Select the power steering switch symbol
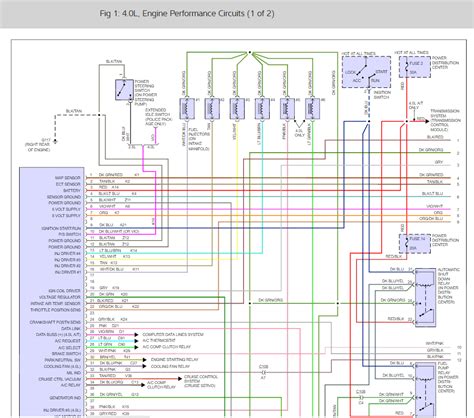The height and width of the screenshot is (418, 474). point(124,90)
